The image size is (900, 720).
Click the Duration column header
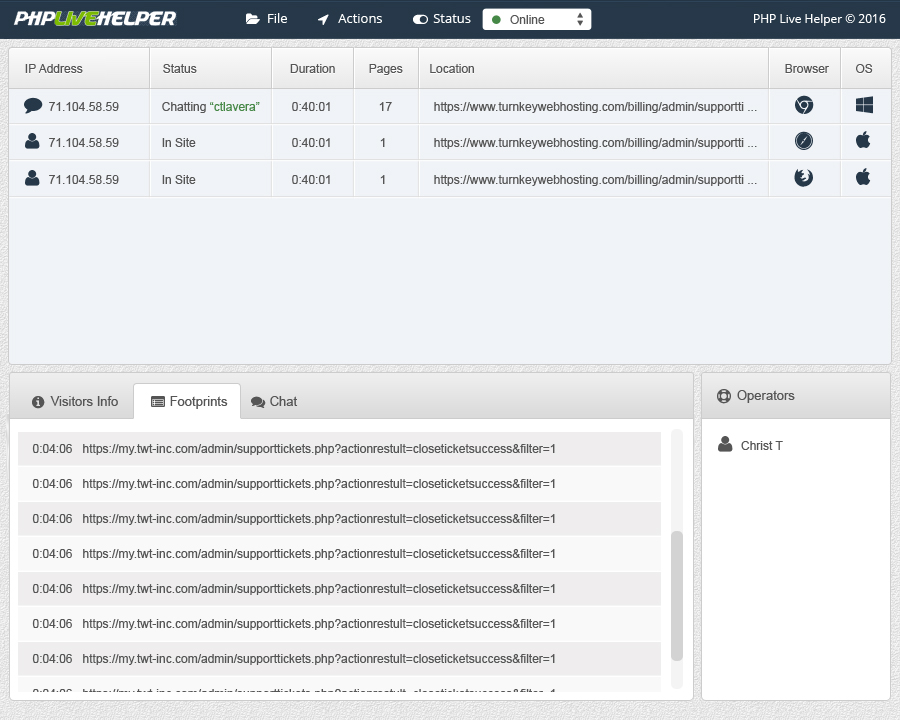pos(312,69)
